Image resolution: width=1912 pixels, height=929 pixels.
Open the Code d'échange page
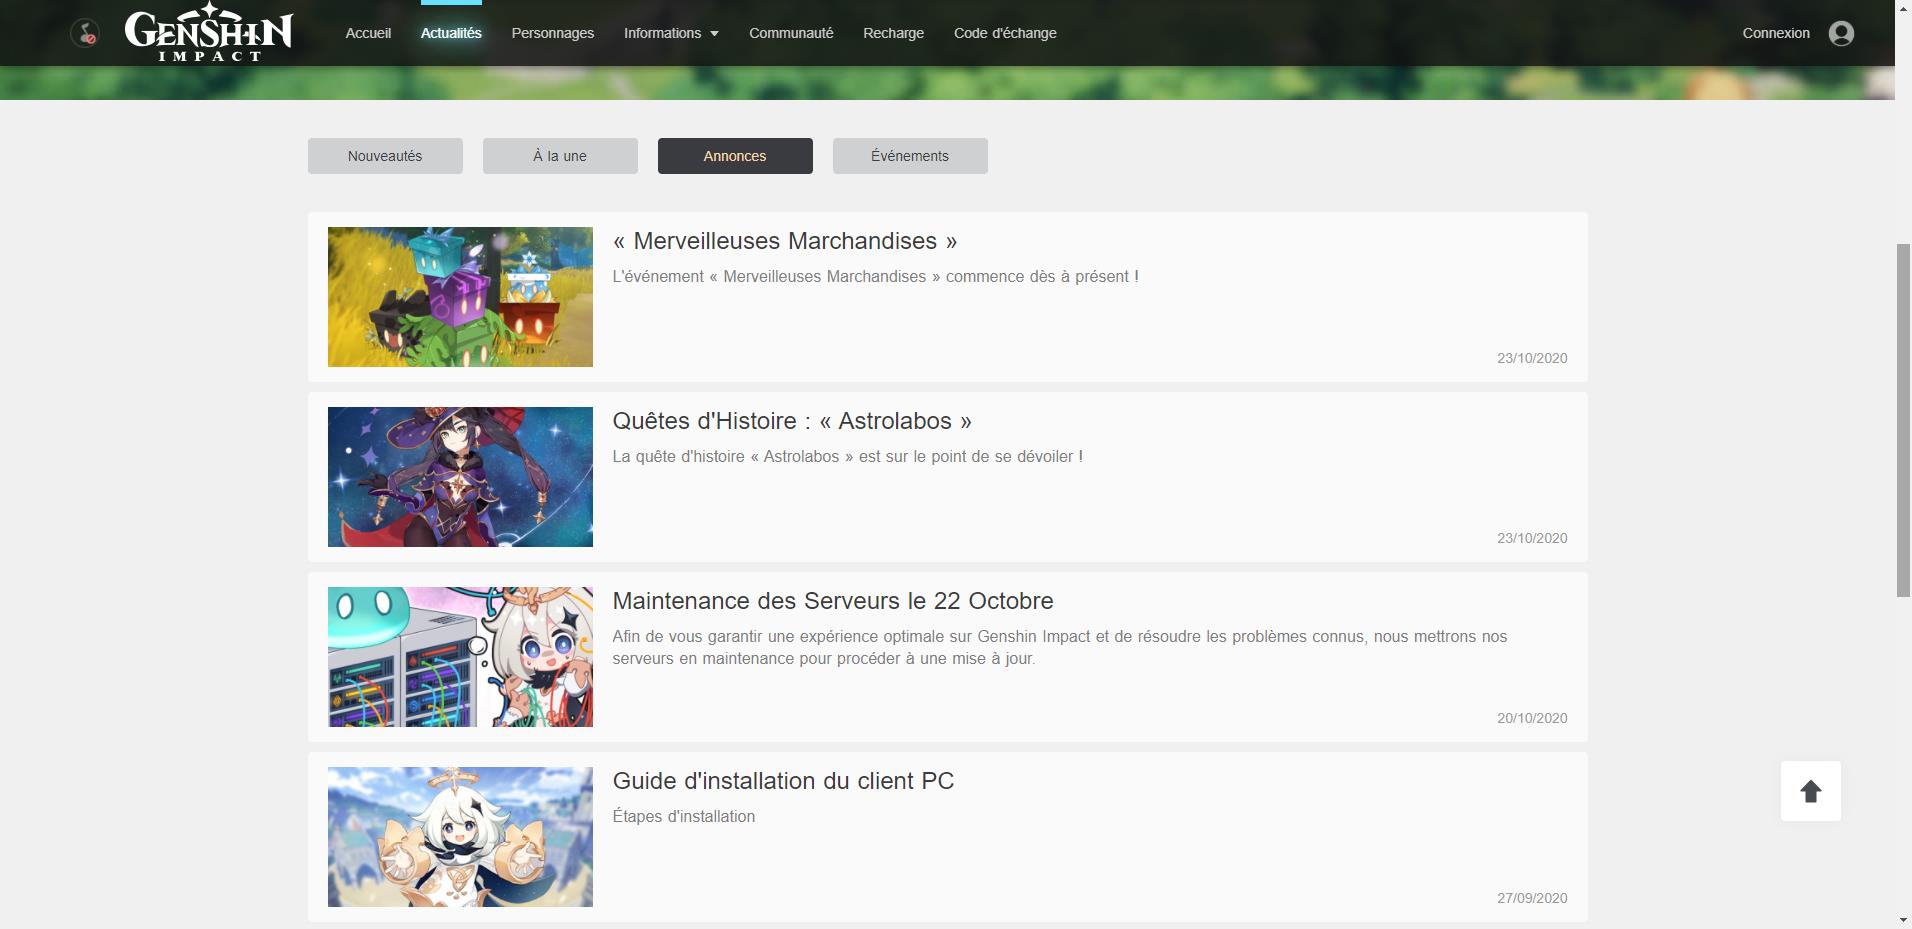pos(1005,33)
